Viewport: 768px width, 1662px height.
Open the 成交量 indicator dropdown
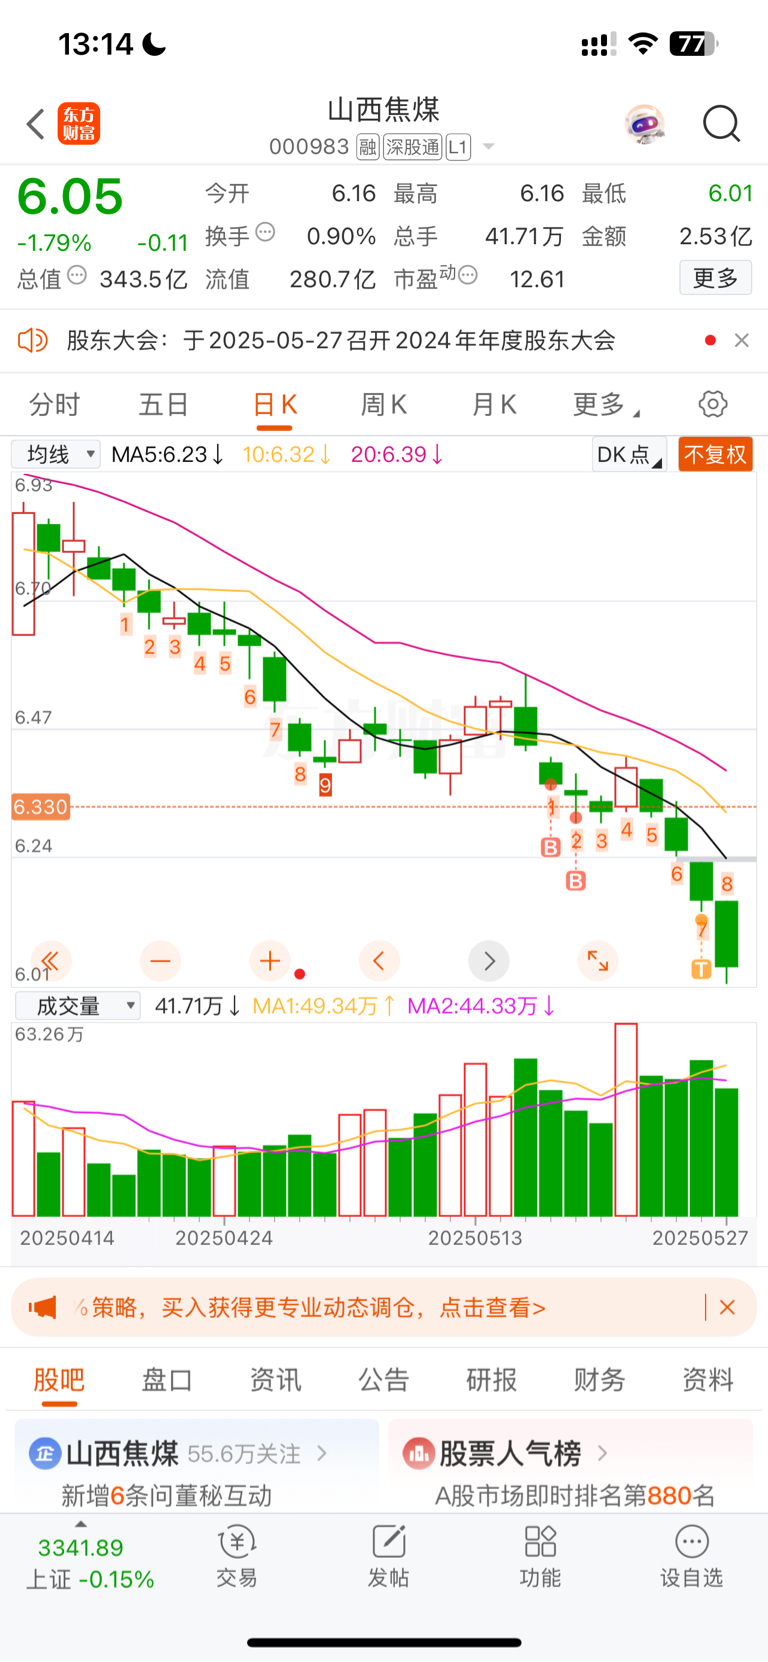[x=77, y=1006]
